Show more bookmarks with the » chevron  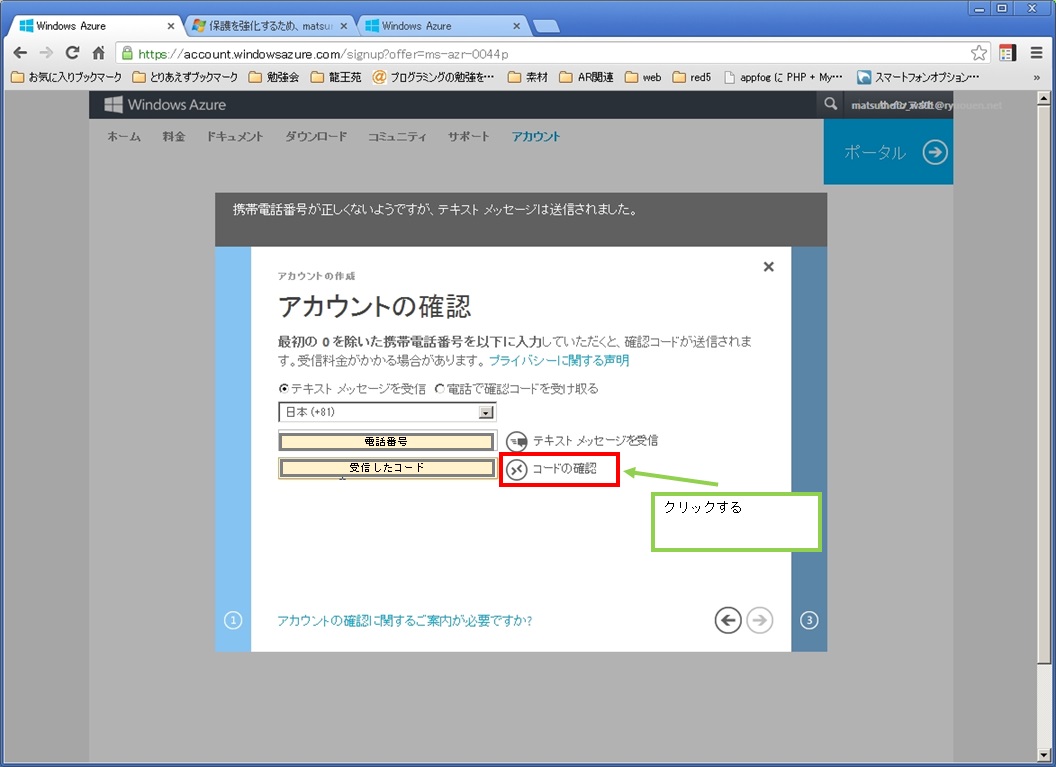click(x=1036, y=77)
